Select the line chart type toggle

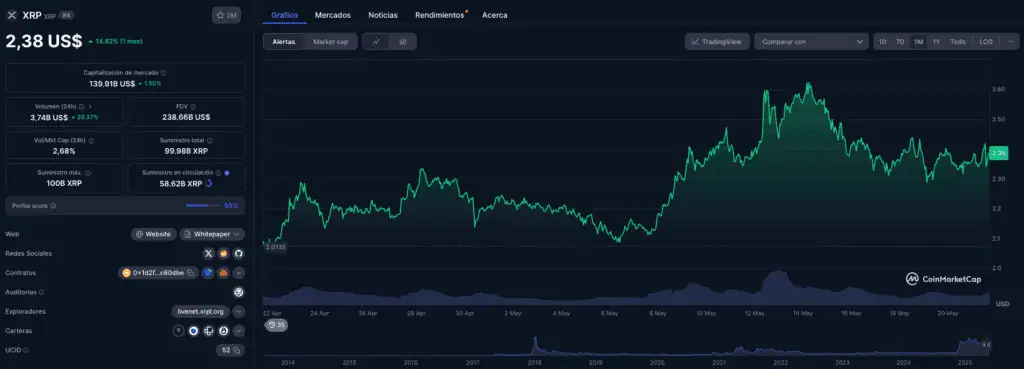pos(376,42)
